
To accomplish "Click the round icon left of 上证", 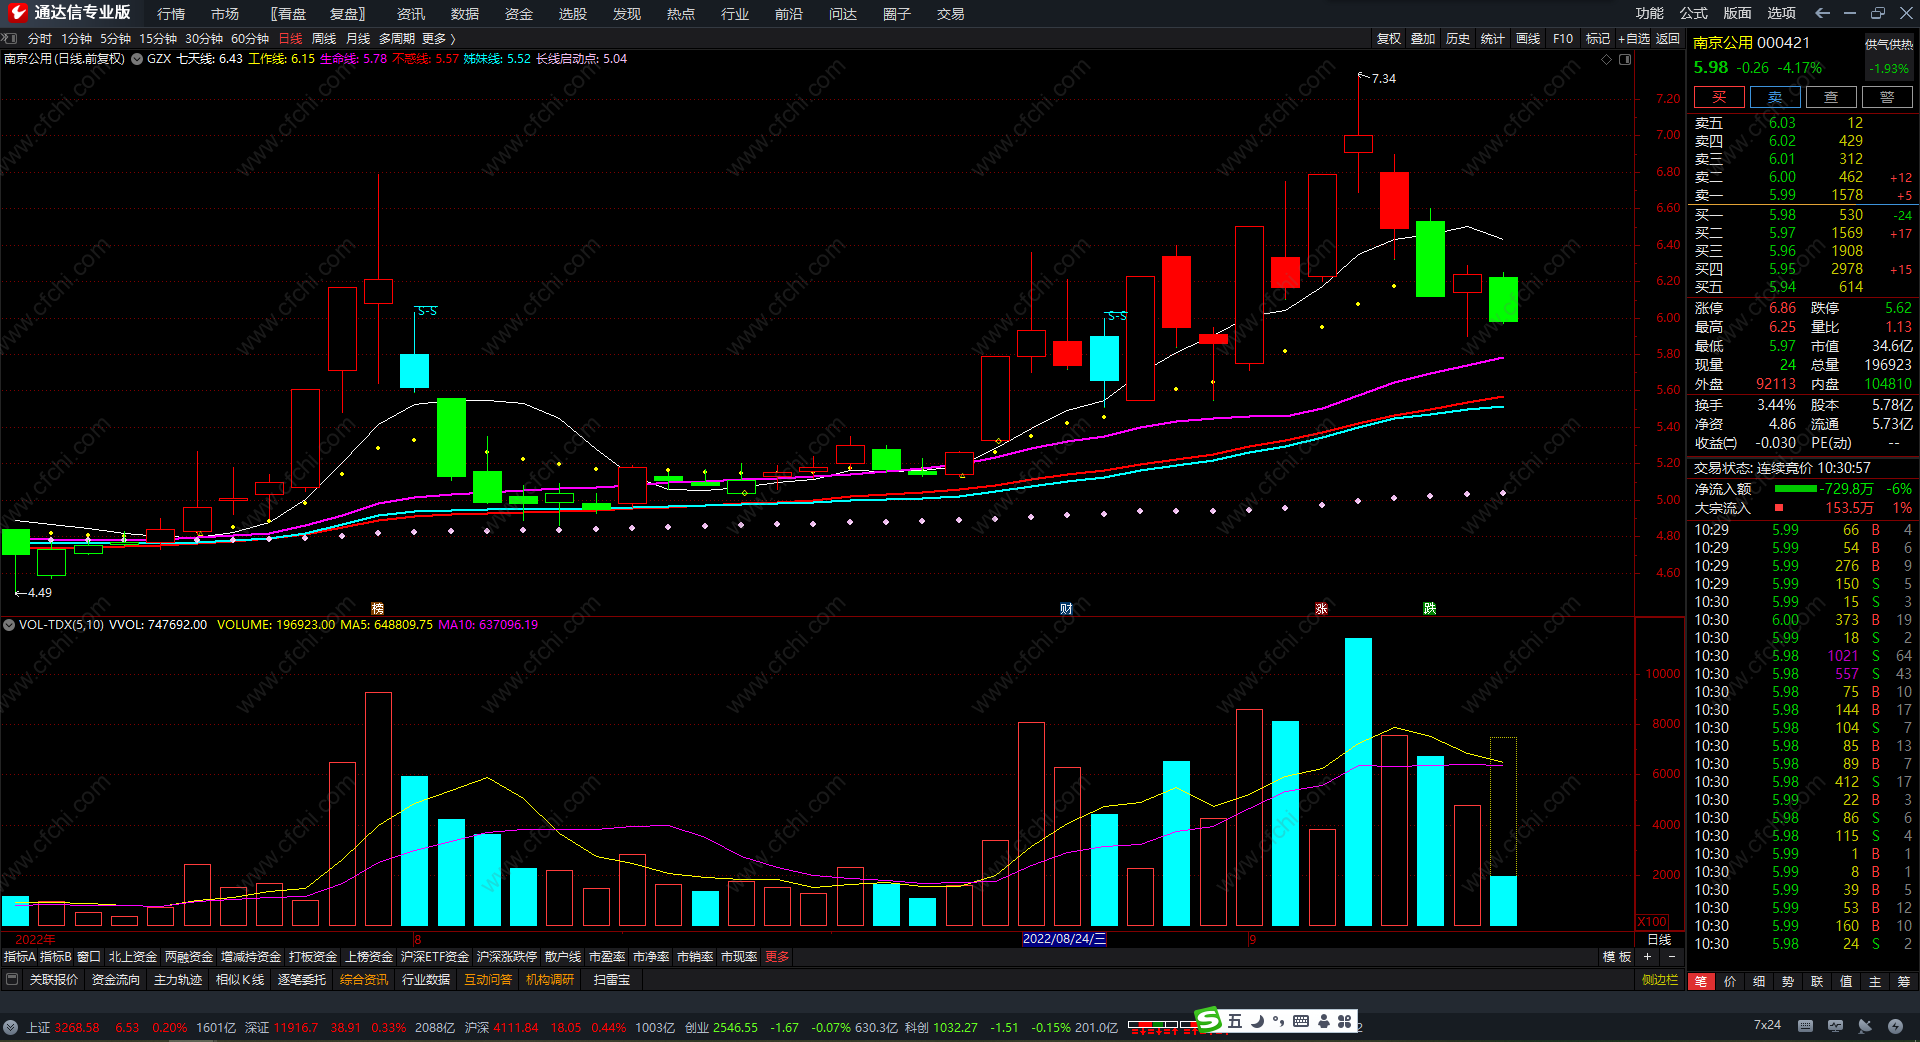I will point(10,1027).
